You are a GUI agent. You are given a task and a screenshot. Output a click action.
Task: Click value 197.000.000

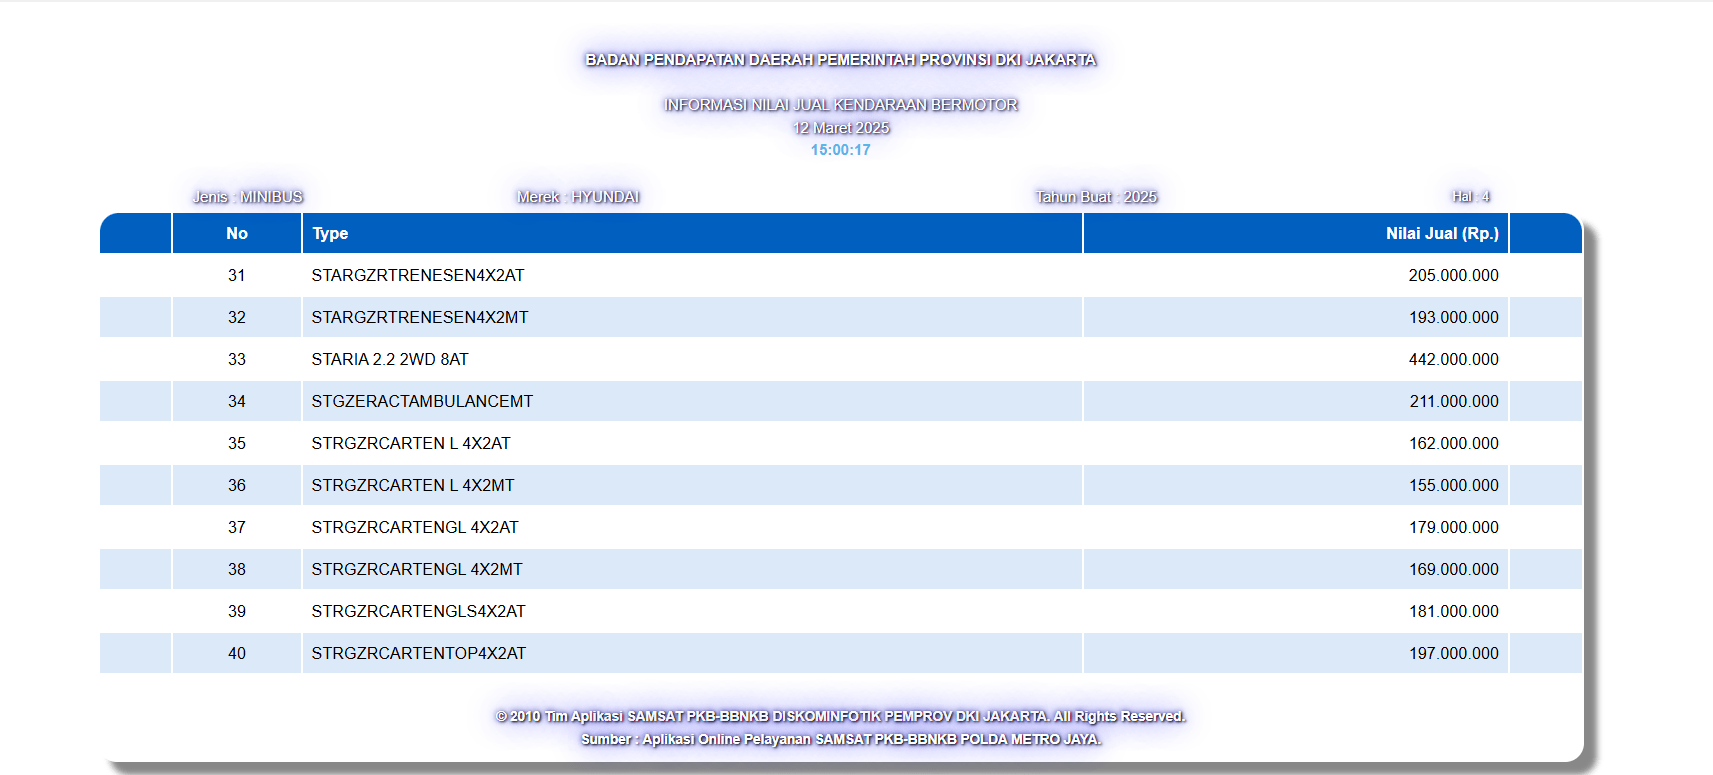(1453, 653)
